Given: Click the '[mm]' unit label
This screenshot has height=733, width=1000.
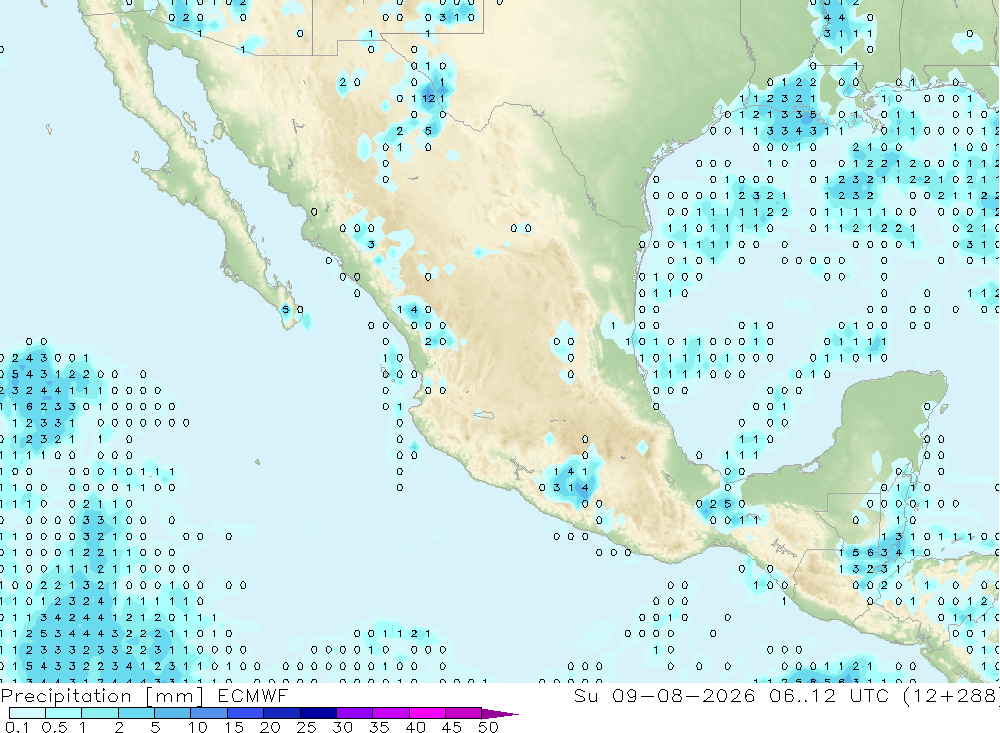Looking at the screenshot, I should click(x=174, y=696).
